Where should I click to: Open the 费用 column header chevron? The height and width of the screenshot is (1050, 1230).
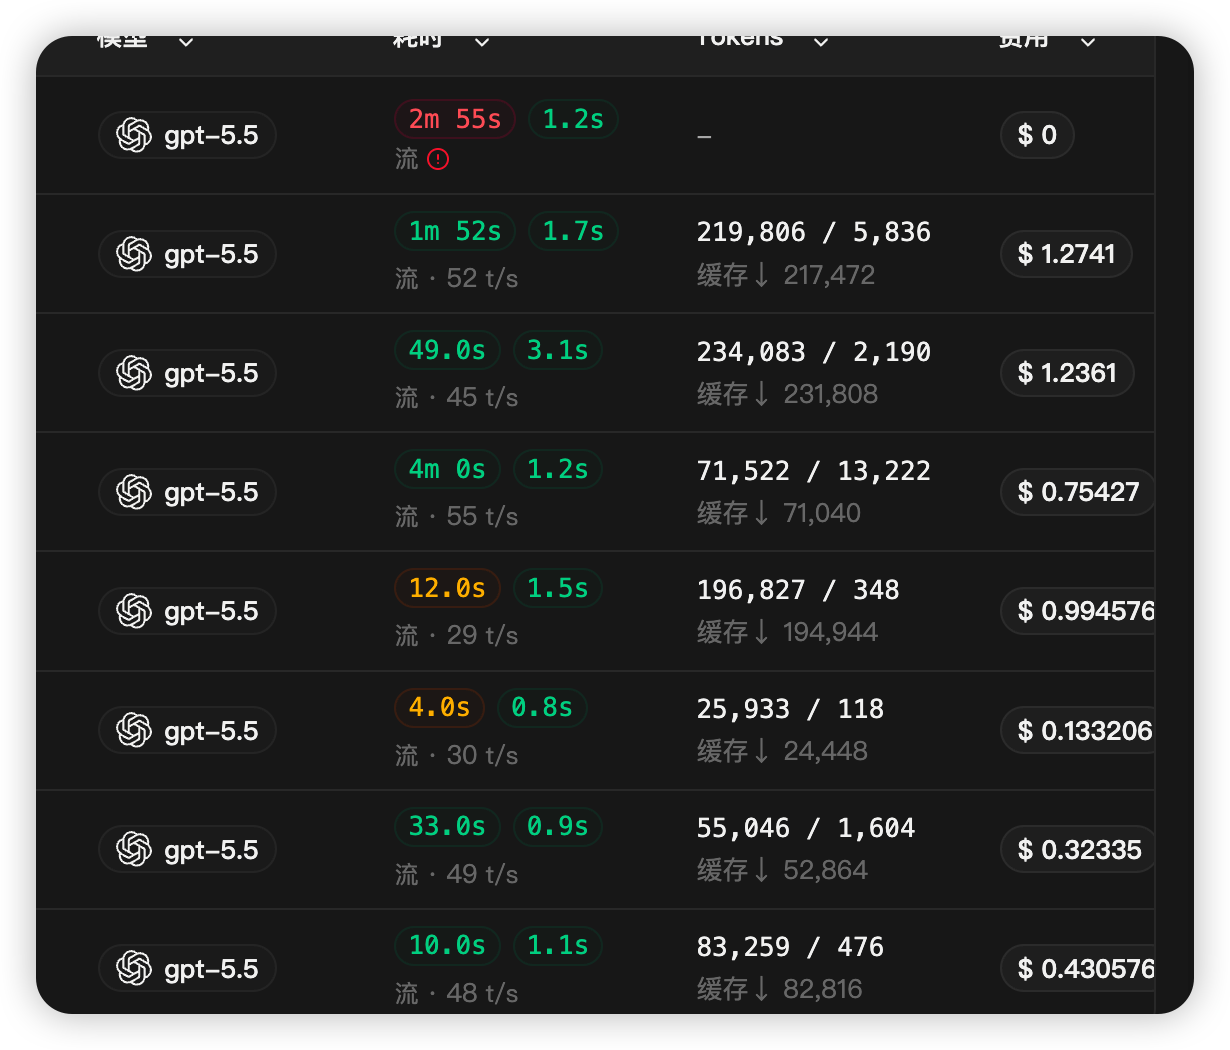coord(1088,41)
